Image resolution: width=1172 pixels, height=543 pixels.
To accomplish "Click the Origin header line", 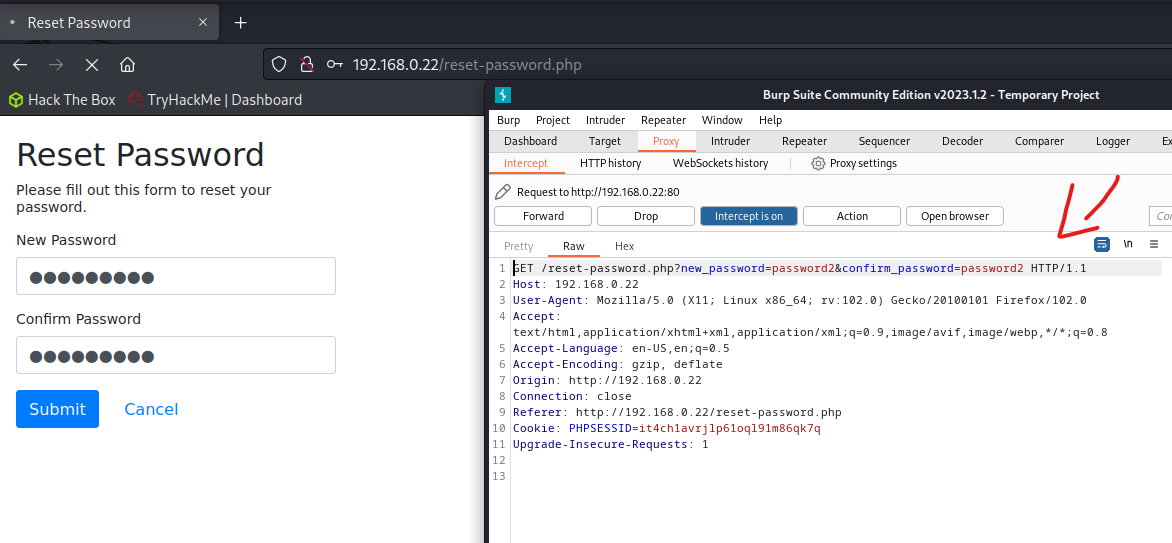I will (607, 380).
